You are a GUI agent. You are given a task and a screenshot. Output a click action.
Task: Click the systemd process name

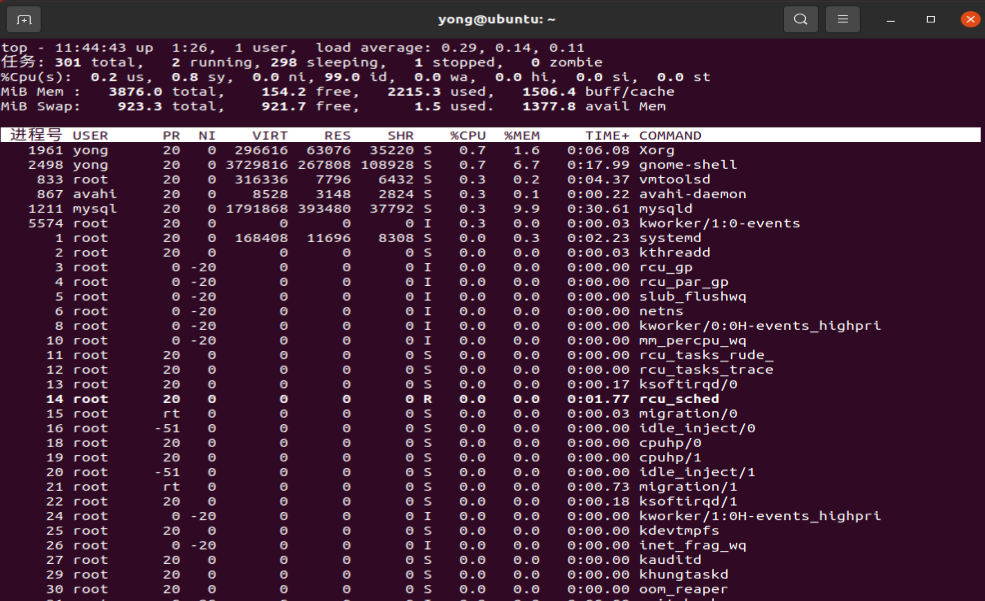670,238
